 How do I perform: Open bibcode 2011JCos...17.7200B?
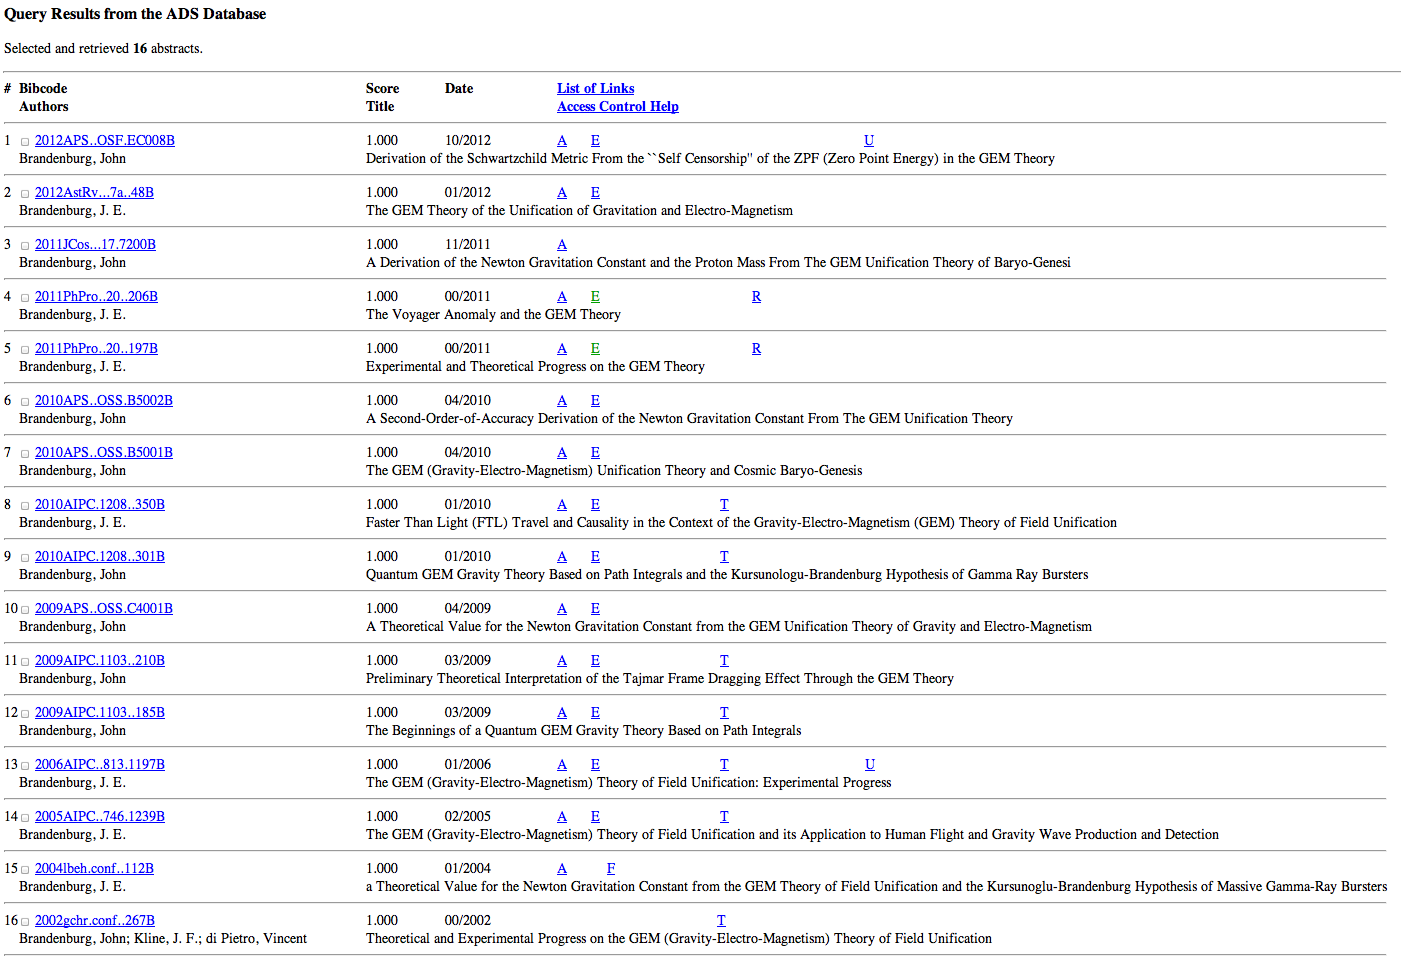click(x=95, y=244)
